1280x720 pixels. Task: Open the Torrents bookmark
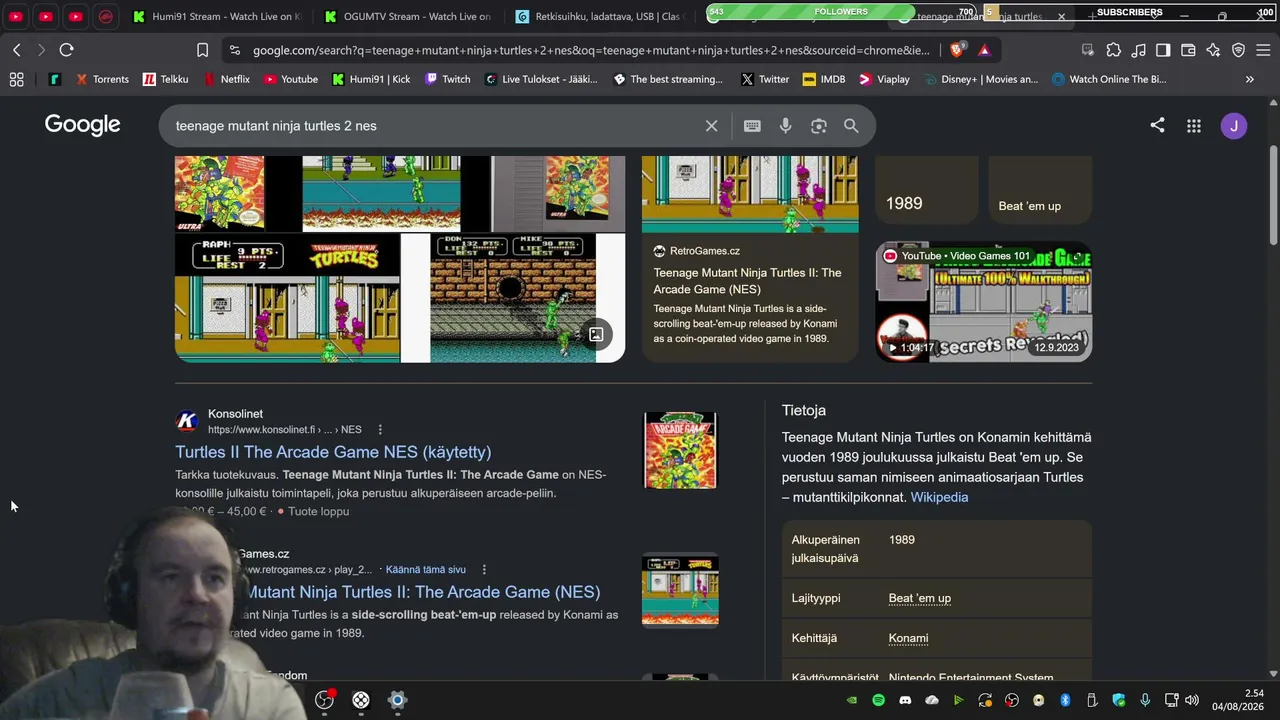[102, 79]
